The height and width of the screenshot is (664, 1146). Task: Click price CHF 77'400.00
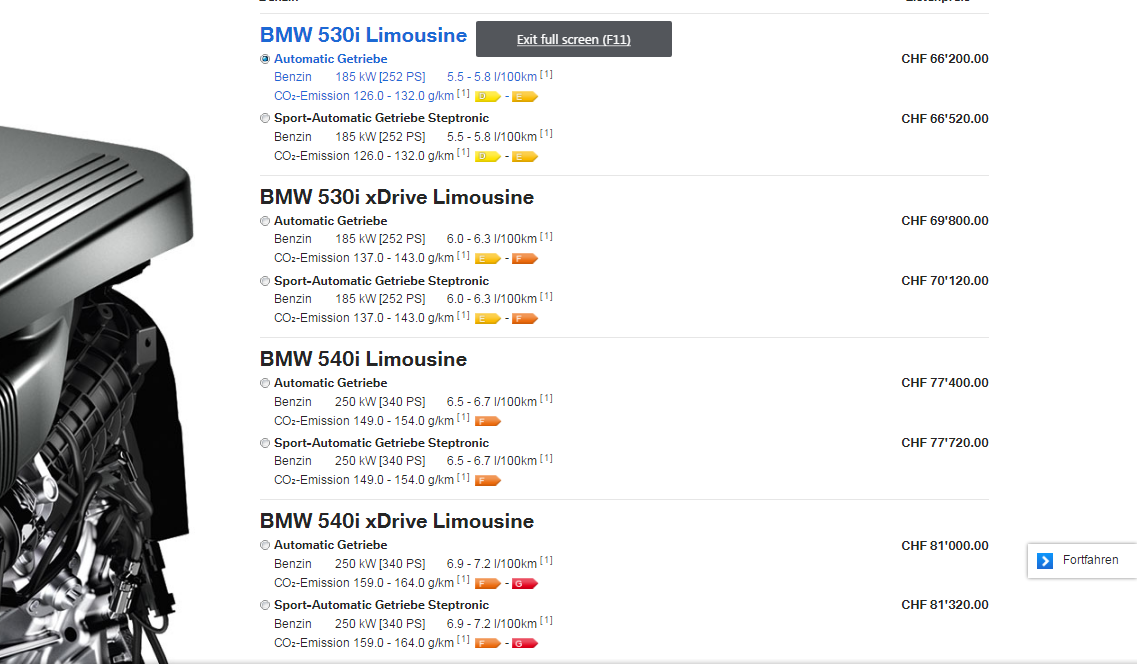[x=945, y=383]
